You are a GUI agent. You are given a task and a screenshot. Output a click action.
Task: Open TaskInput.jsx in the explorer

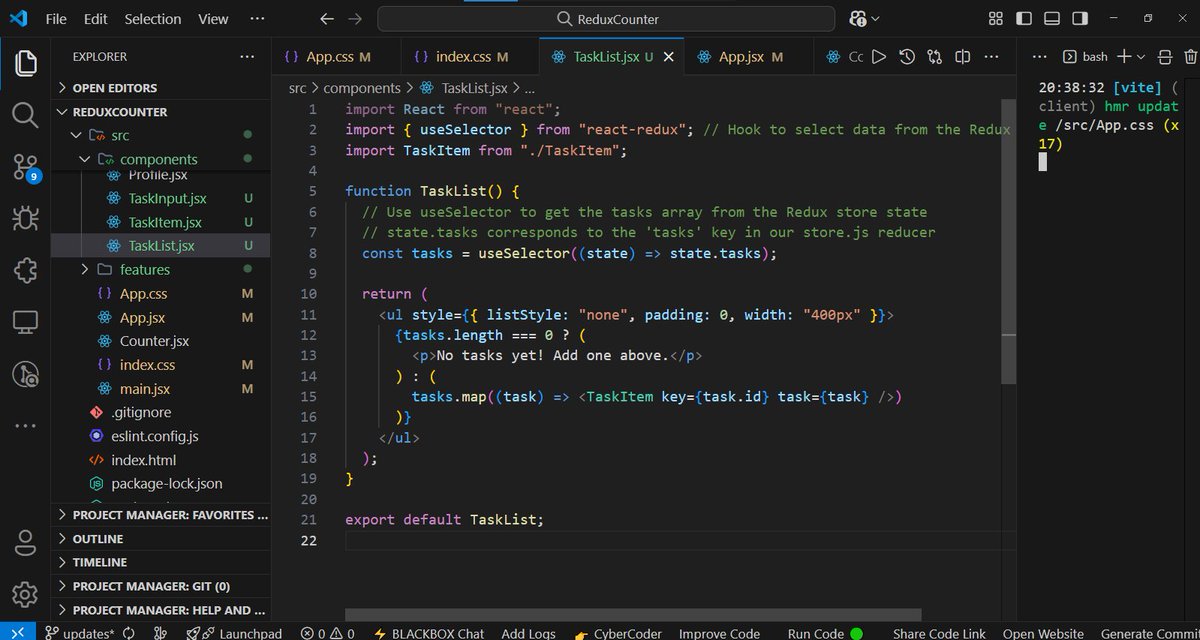[x=160, y=198]
